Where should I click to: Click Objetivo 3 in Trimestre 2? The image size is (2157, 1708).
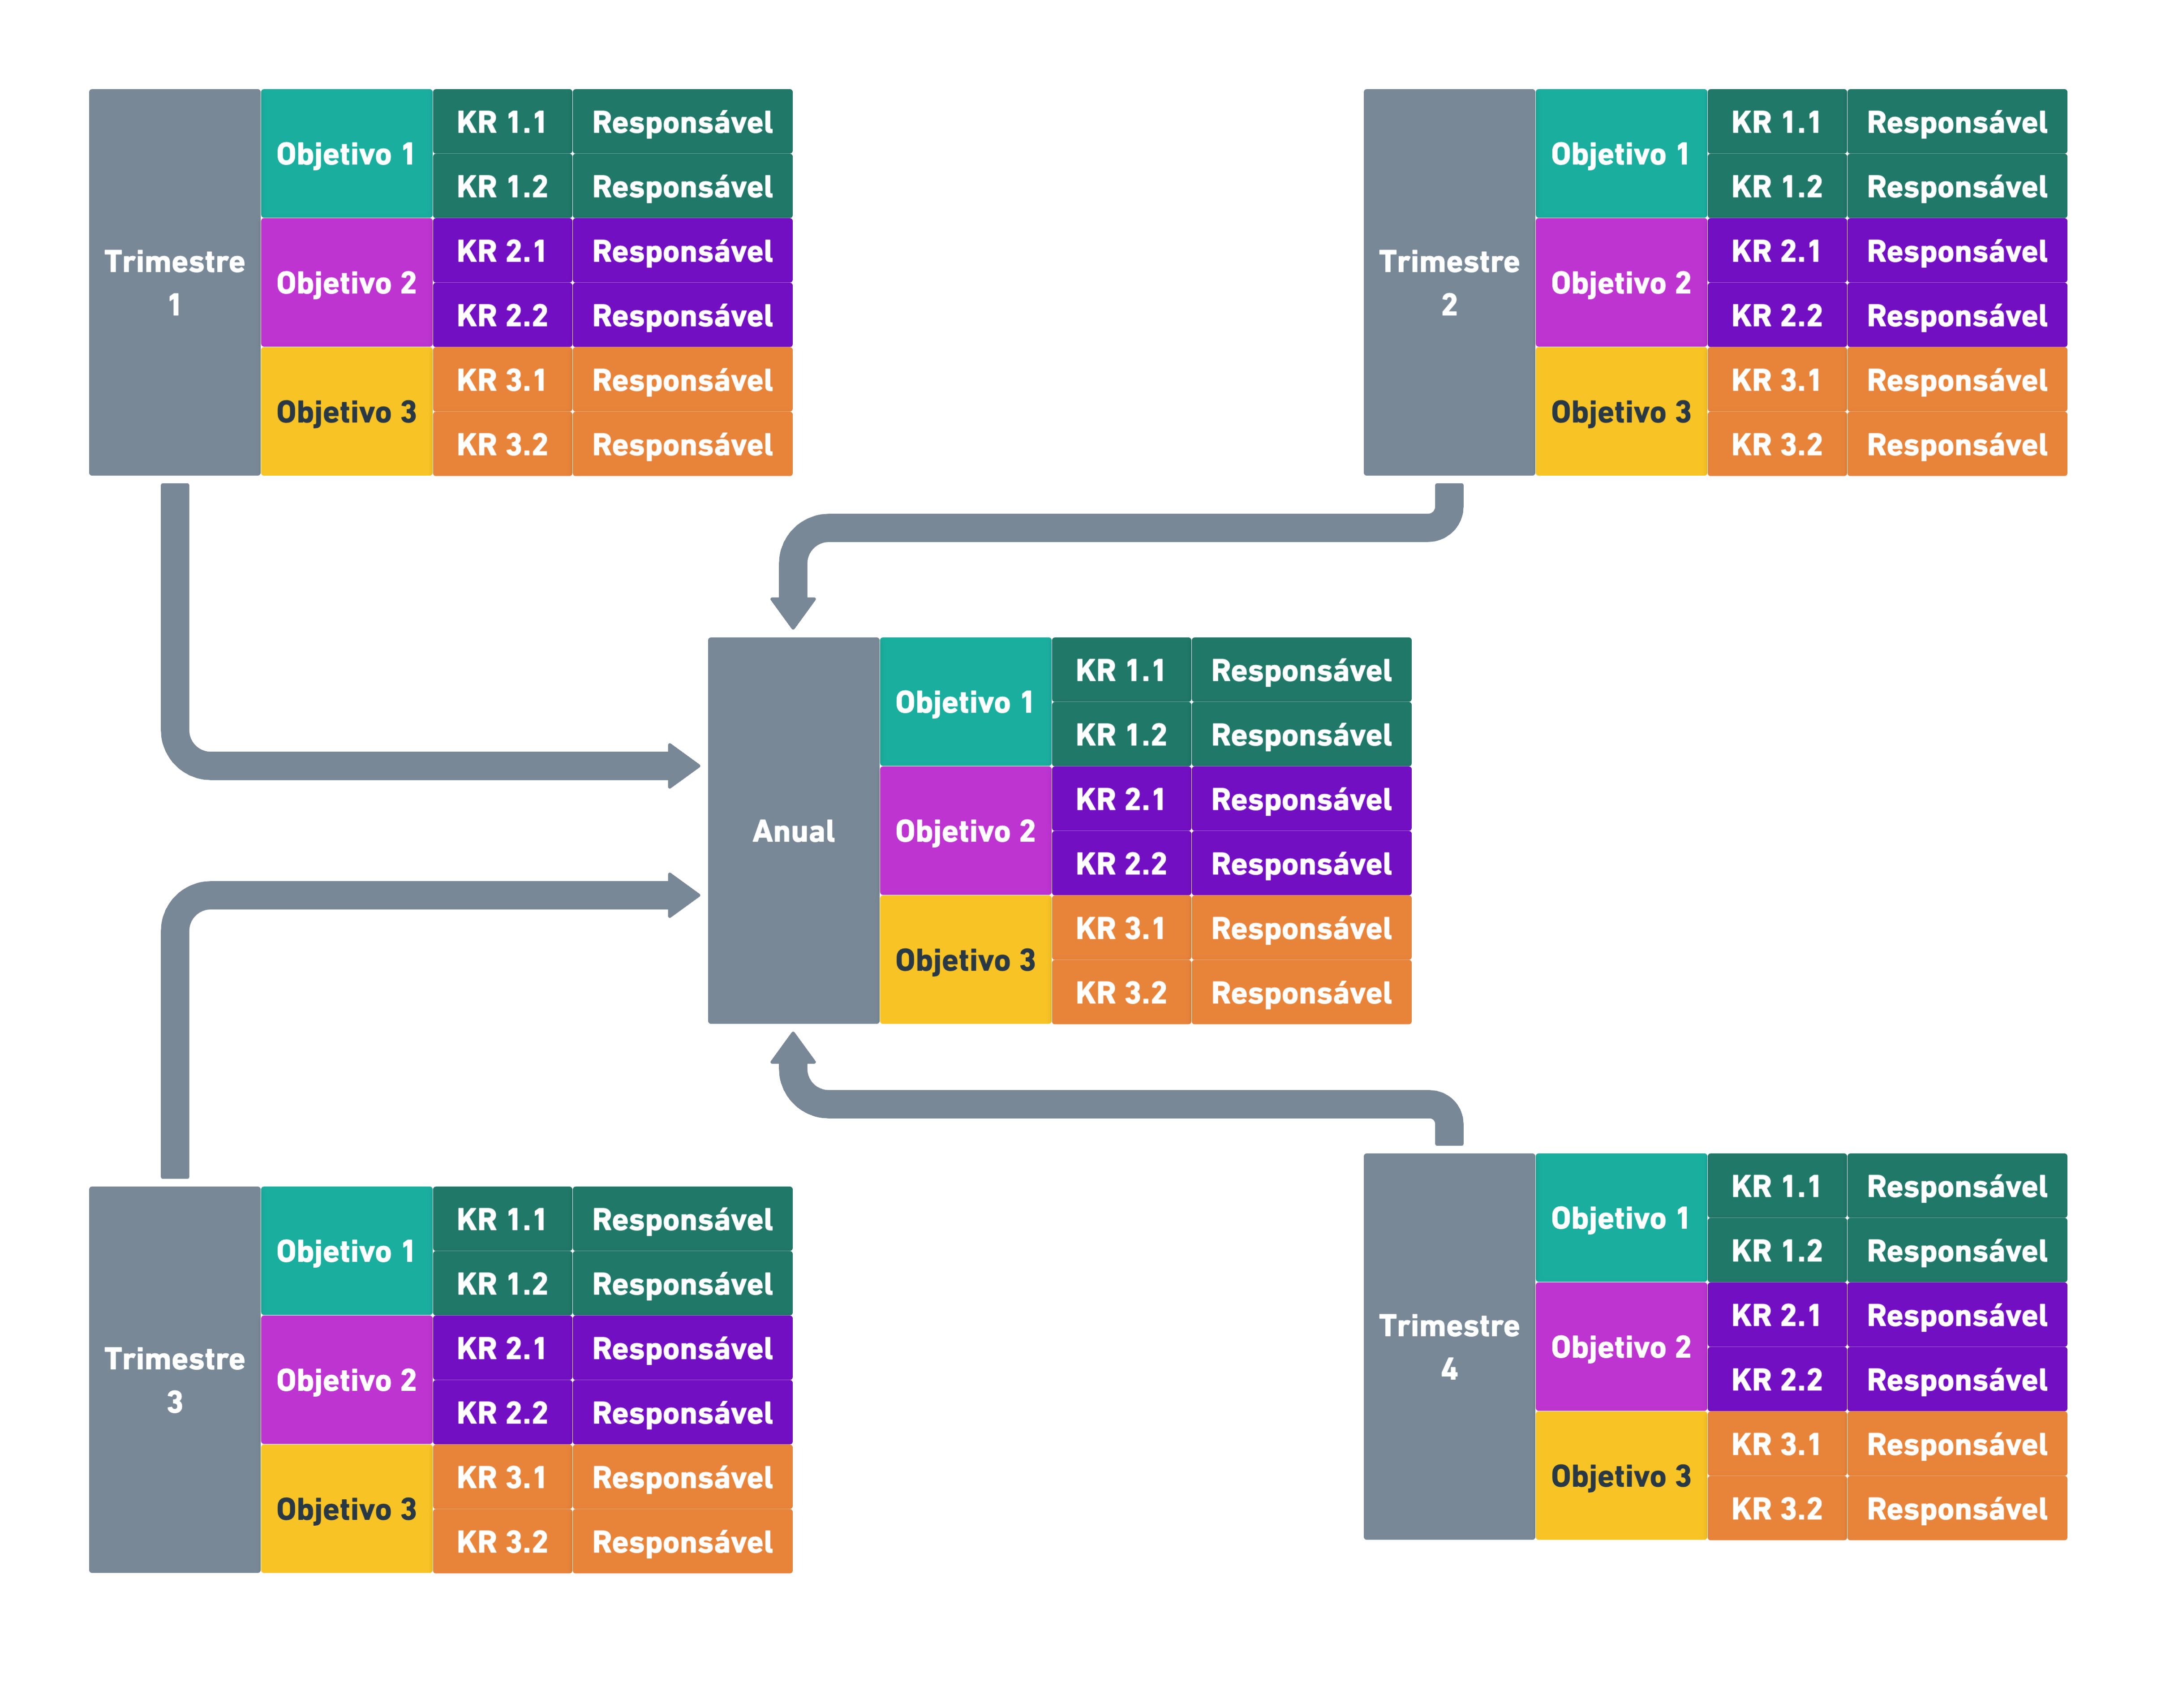pos(1621,411)
